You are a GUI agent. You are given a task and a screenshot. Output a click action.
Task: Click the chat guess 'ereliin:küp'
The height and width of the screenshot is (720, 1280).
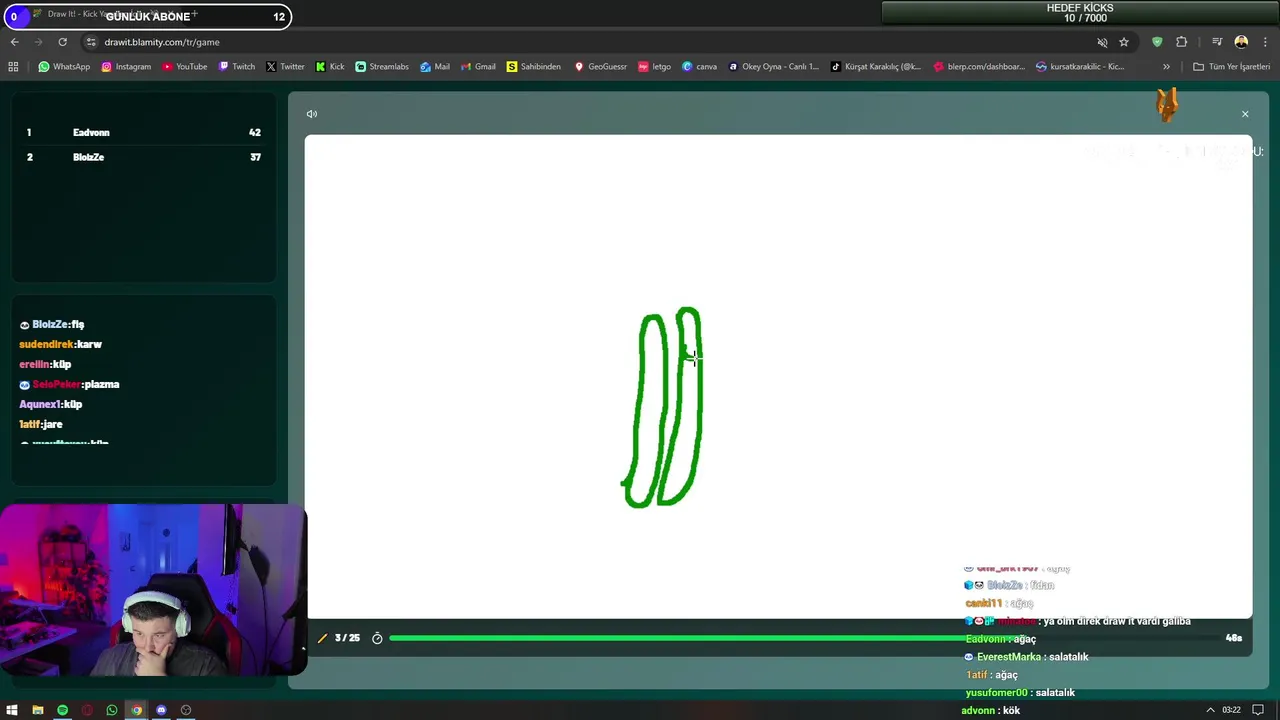pyautogui.click(x=45, y=364)
